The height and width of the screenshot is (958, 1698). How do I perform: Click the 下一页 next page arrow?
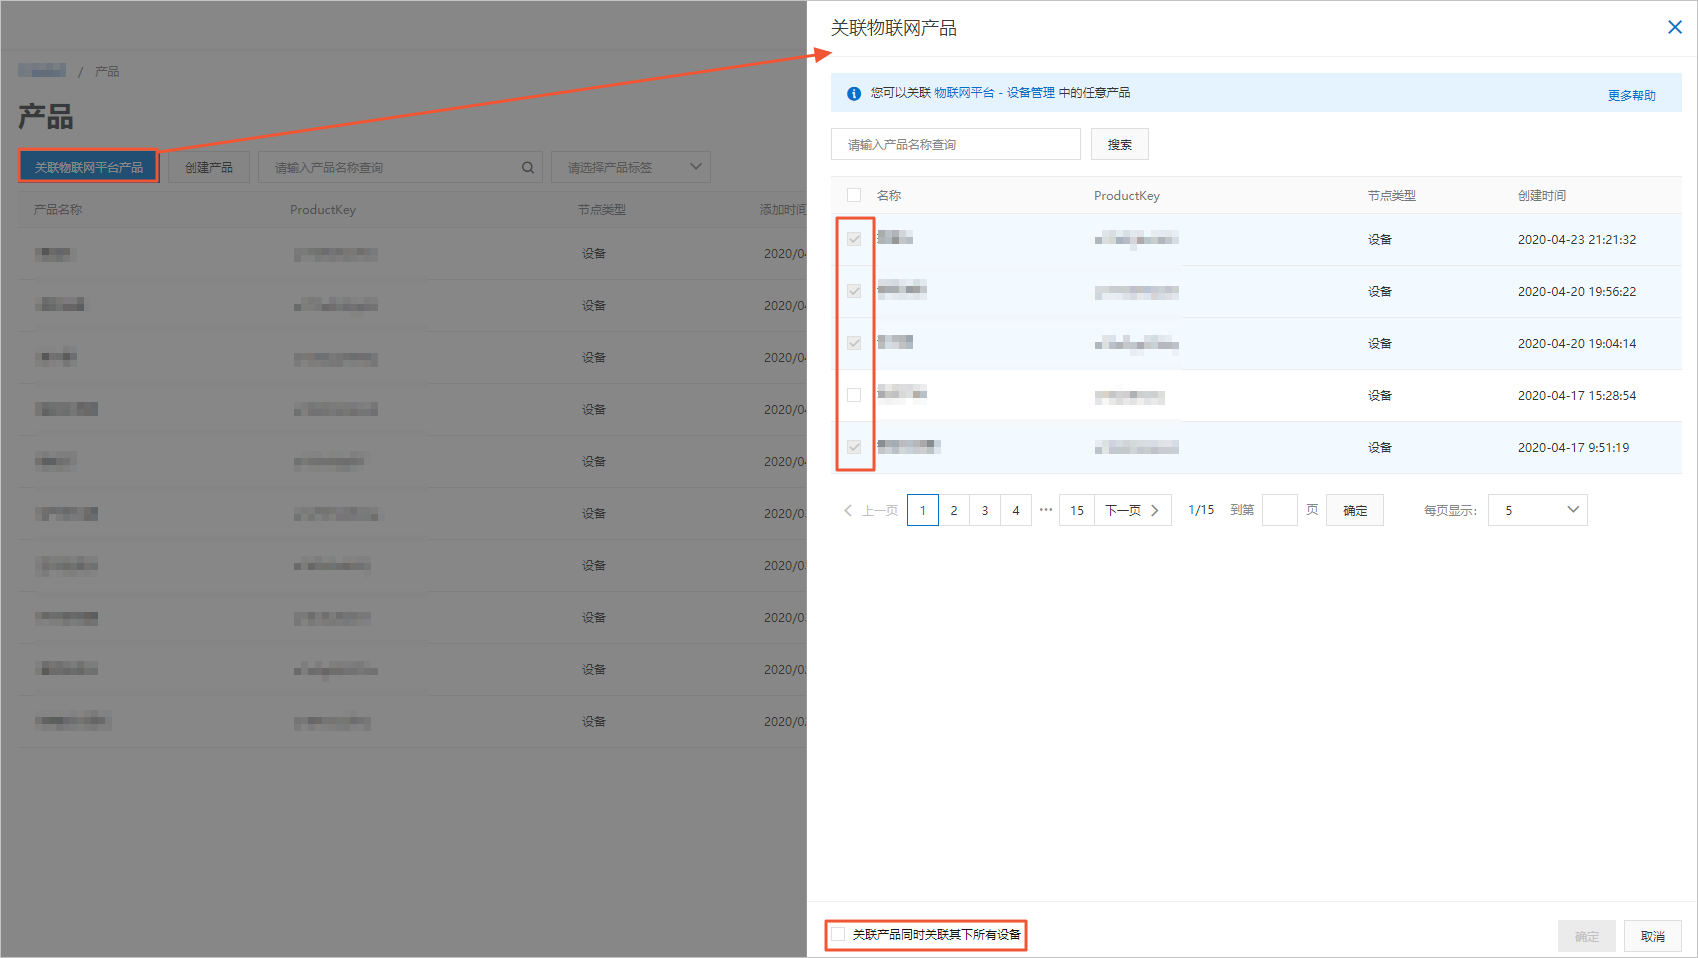1133,510
